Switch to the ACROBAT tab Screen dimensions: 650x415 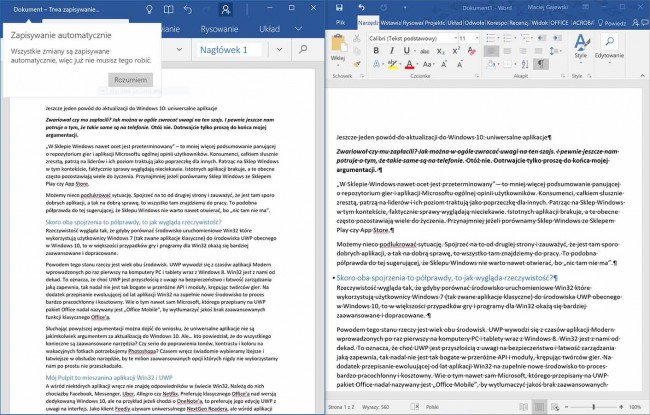click(582, 23)
